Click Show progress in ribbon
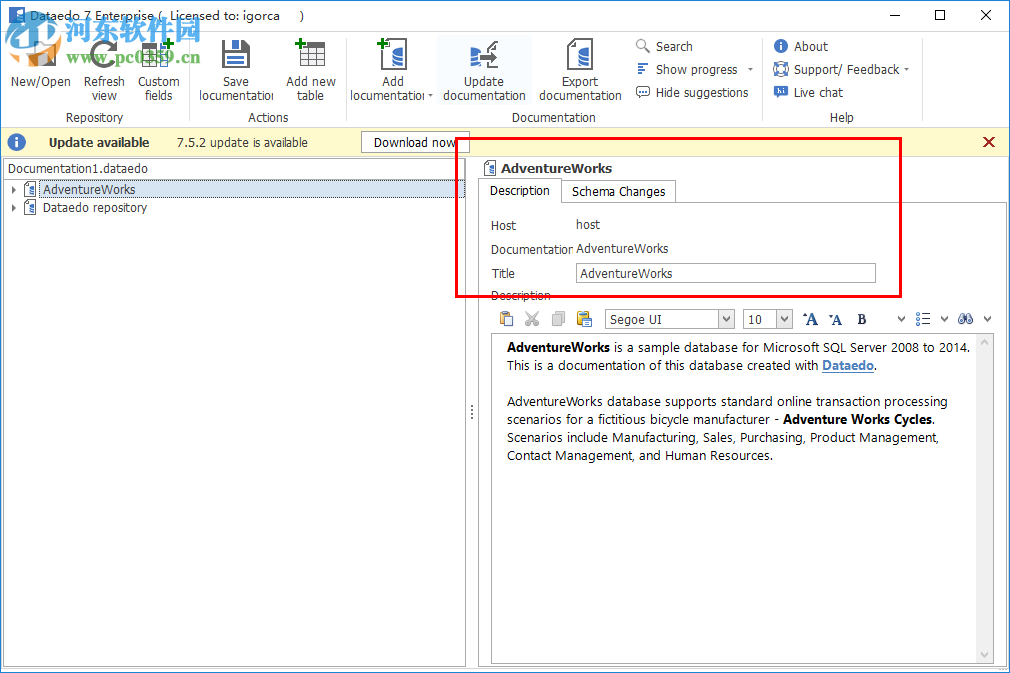Image resolution: width=1010 pixels, height=673 pixels. coord(687,70)
